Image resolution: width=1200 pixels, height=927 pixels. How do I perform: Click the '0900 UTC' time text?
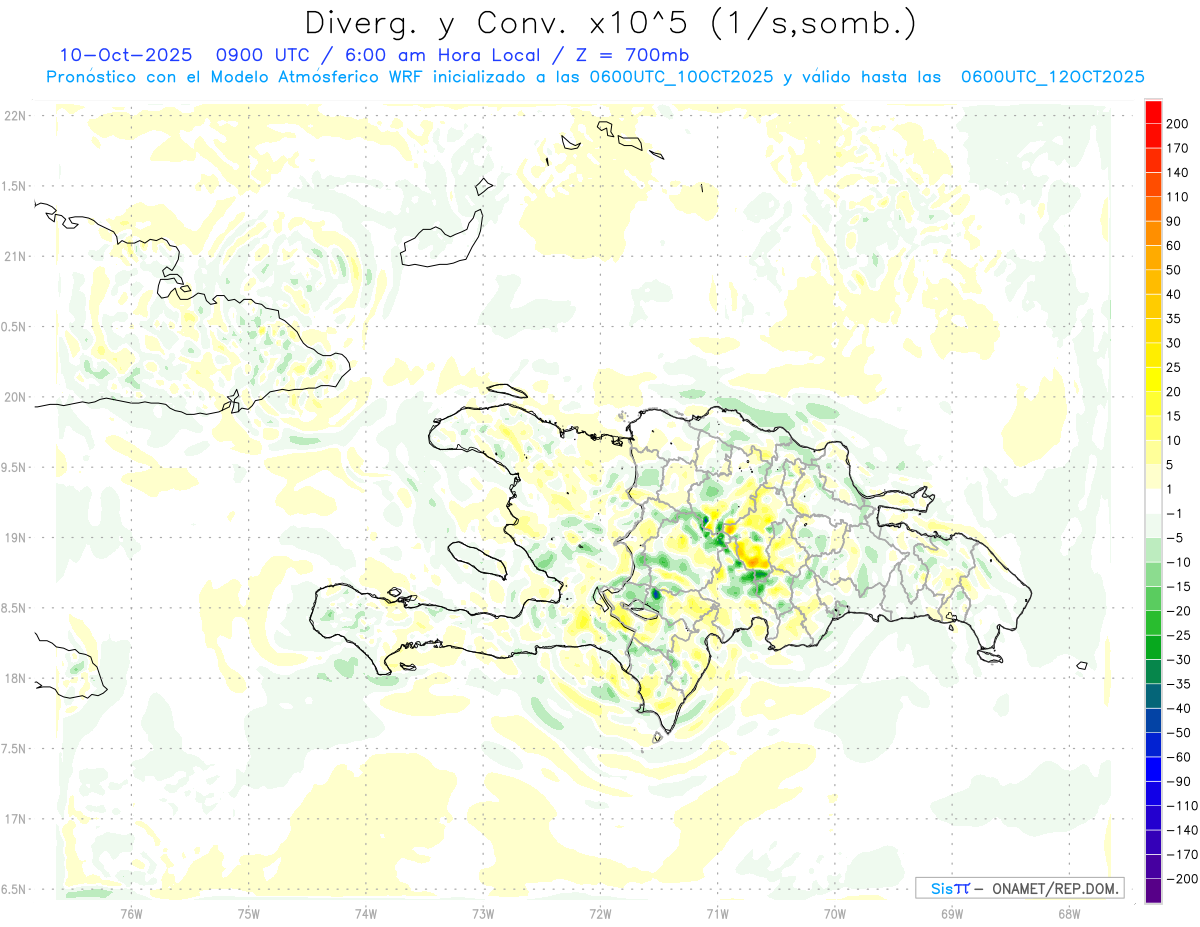pos(264,55)
